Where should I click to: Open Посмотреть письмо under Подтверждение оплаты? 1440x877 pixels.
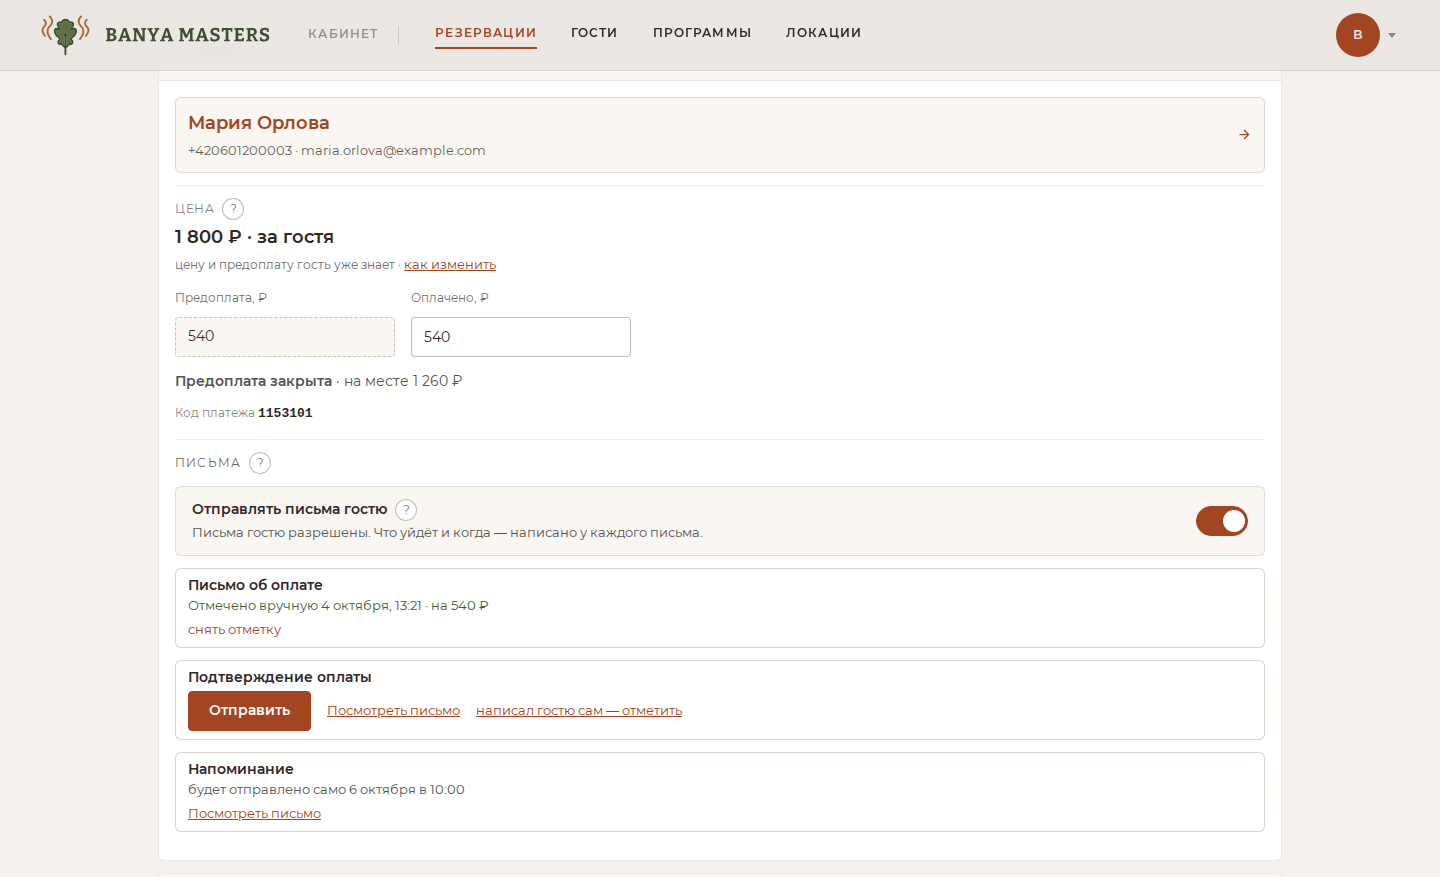(x=393, y=711)
